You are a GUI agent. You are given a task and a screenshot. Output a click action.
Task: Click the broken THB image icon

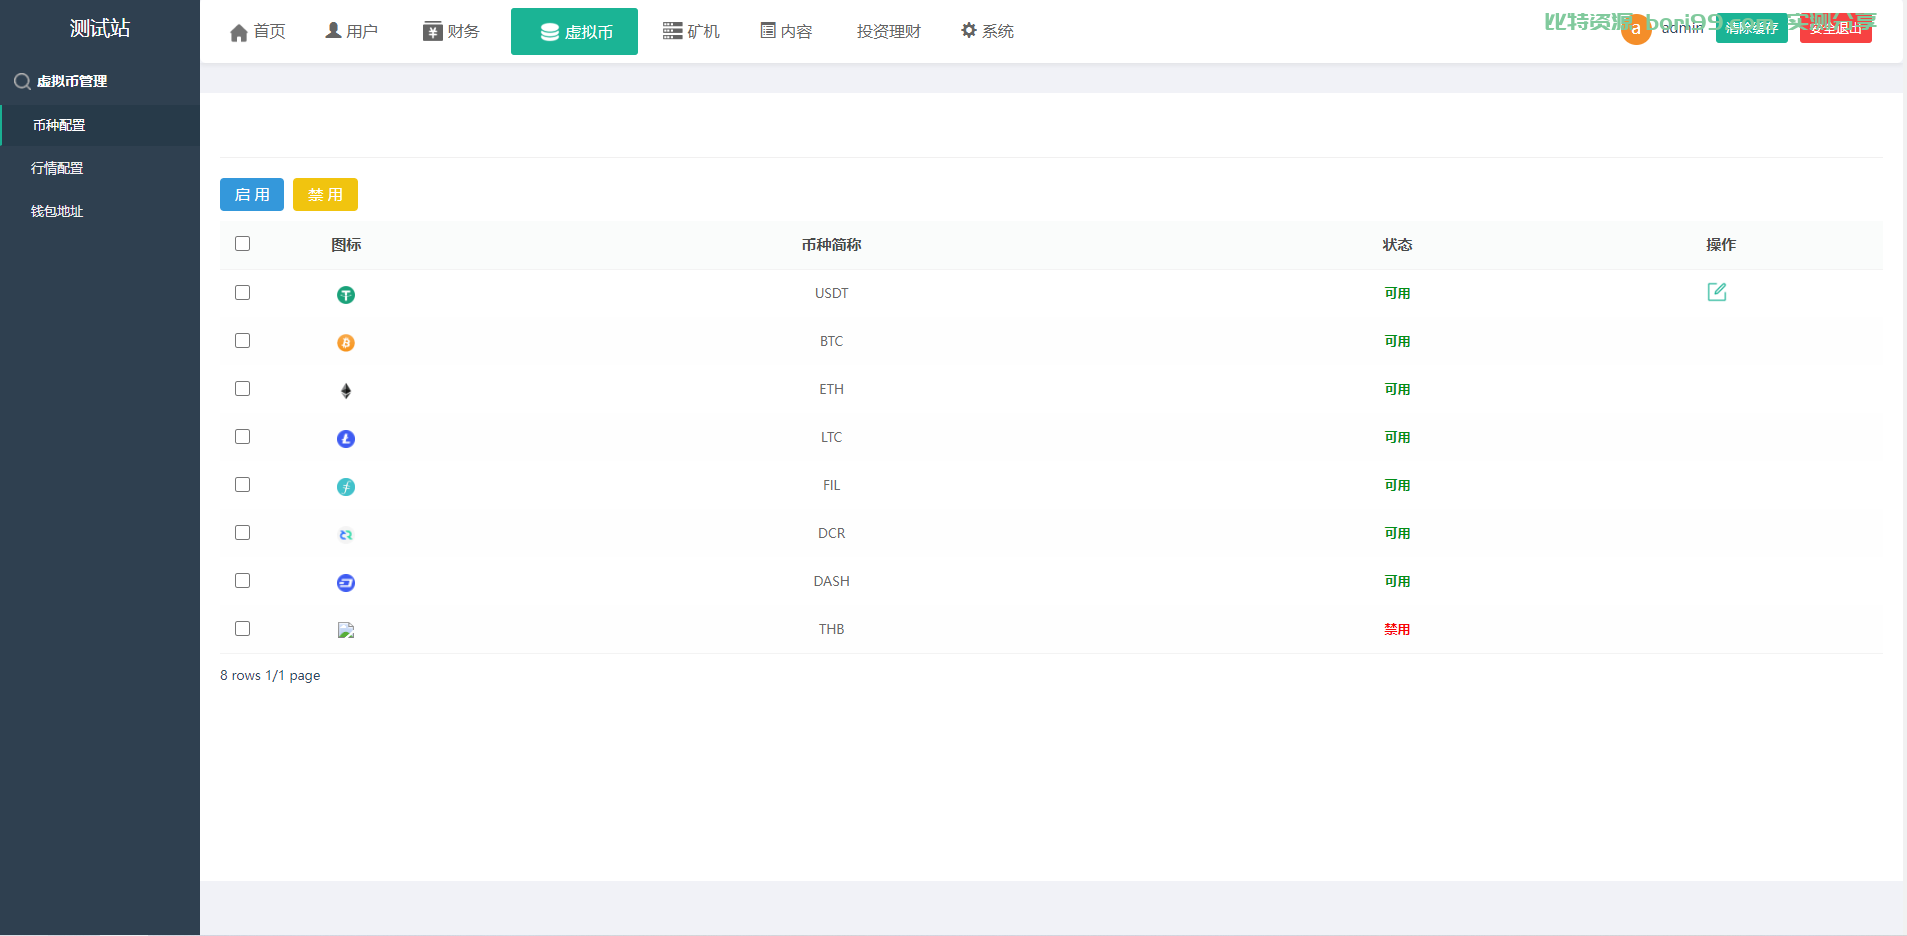click(346, 630)
